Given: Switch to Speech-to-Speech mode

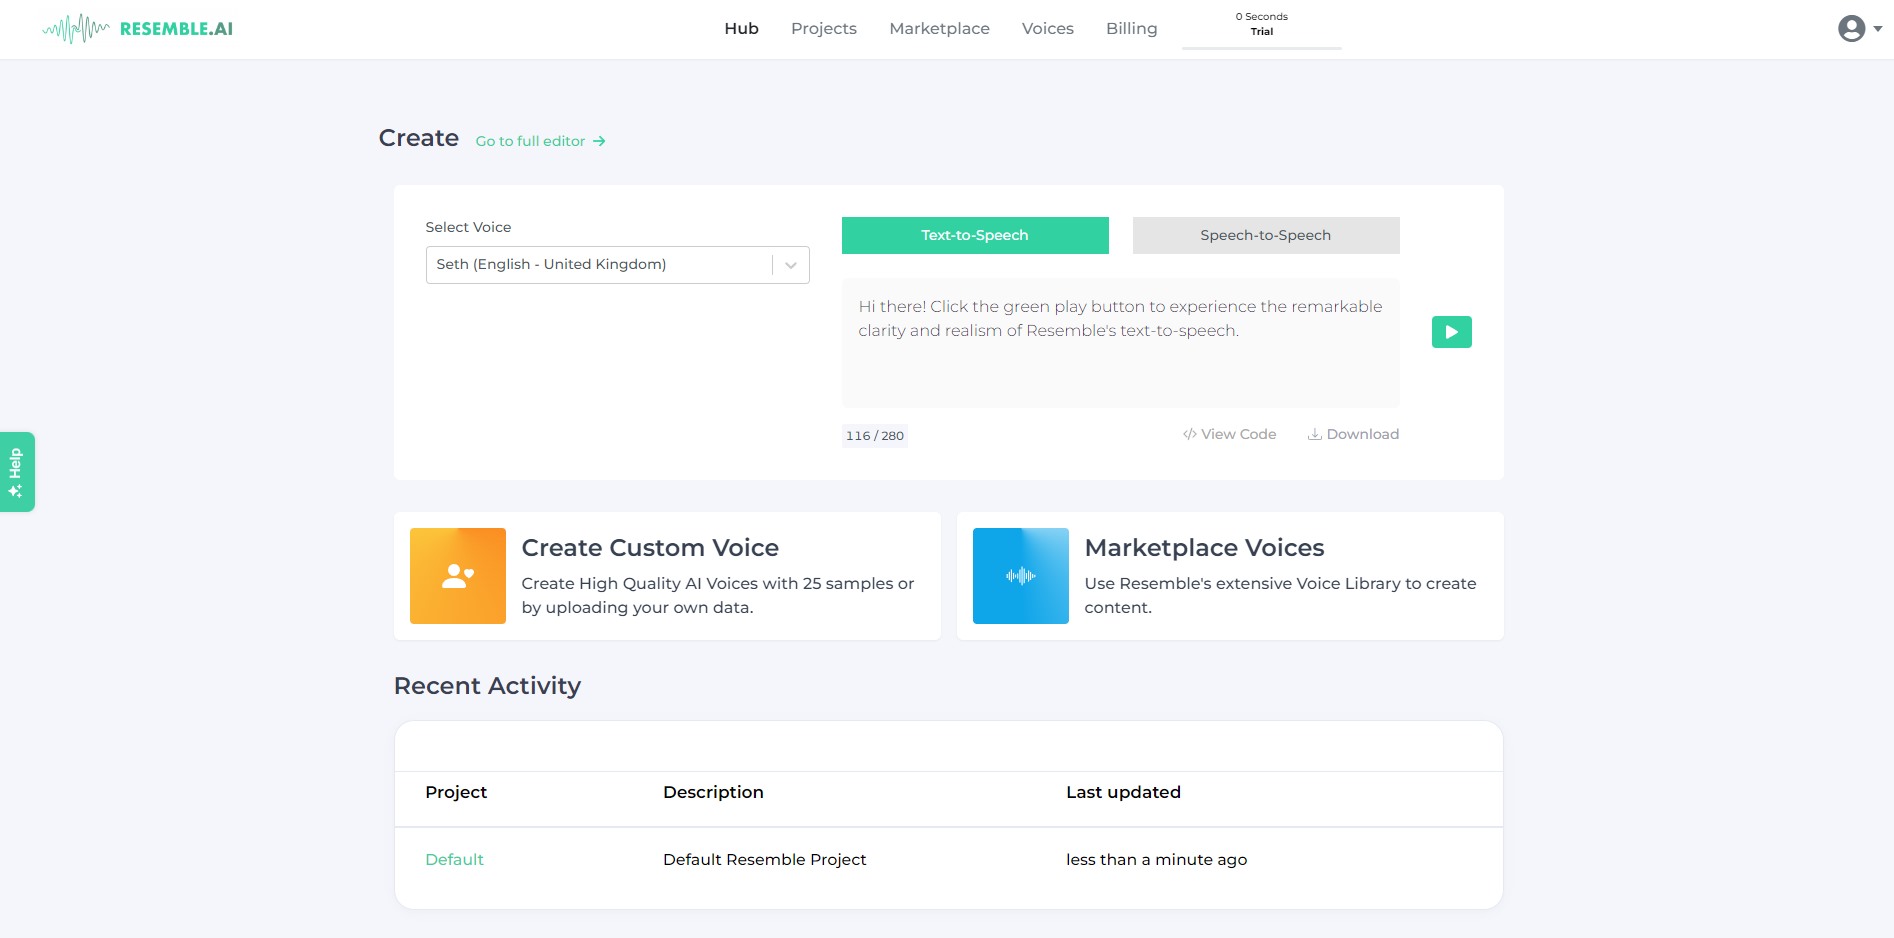Looking at the screenshot, I should click(1266, 235).
